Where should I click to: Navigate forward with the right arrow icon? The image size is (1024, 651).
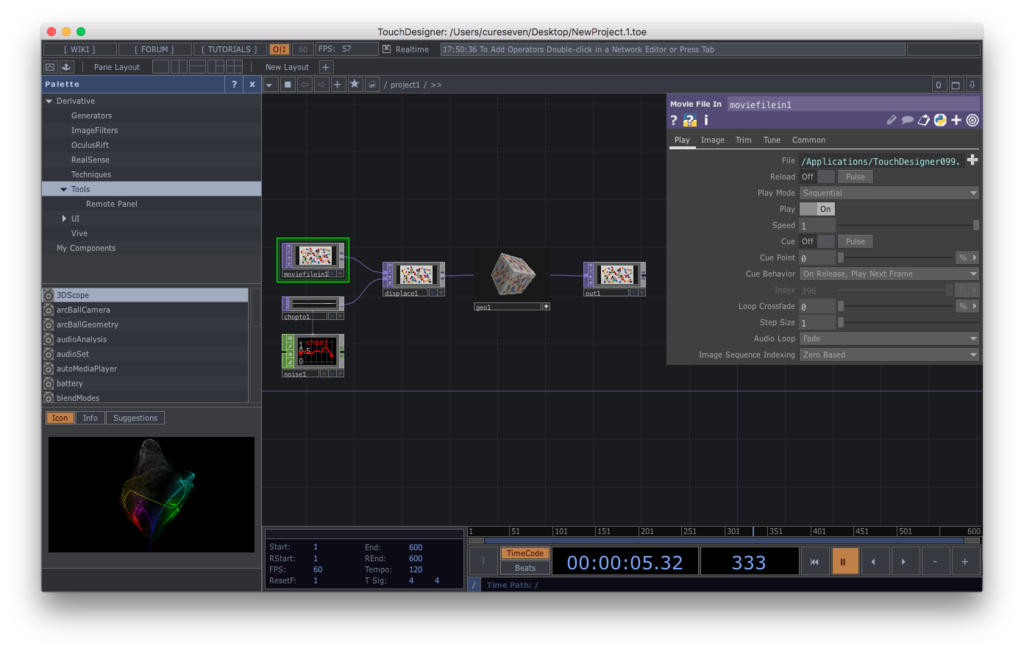tap(321, 84)
